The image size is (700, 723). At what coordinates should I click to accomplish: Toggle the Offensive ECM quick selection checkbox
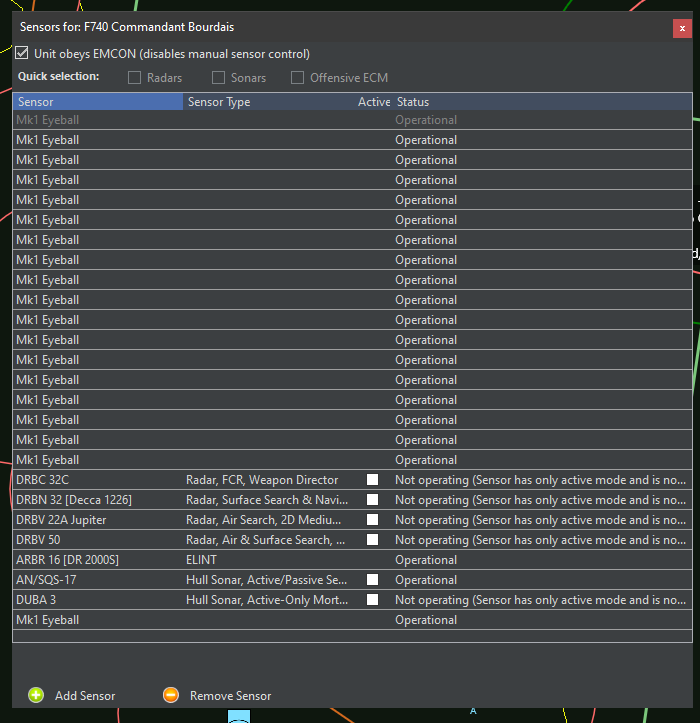(297, 77)
